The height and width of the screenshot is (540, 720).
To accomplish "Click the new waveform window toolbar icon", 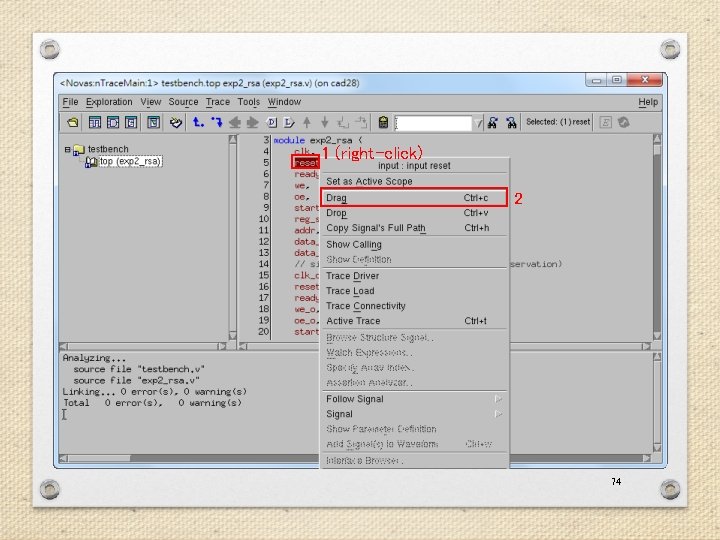I will tap(95, 123).
